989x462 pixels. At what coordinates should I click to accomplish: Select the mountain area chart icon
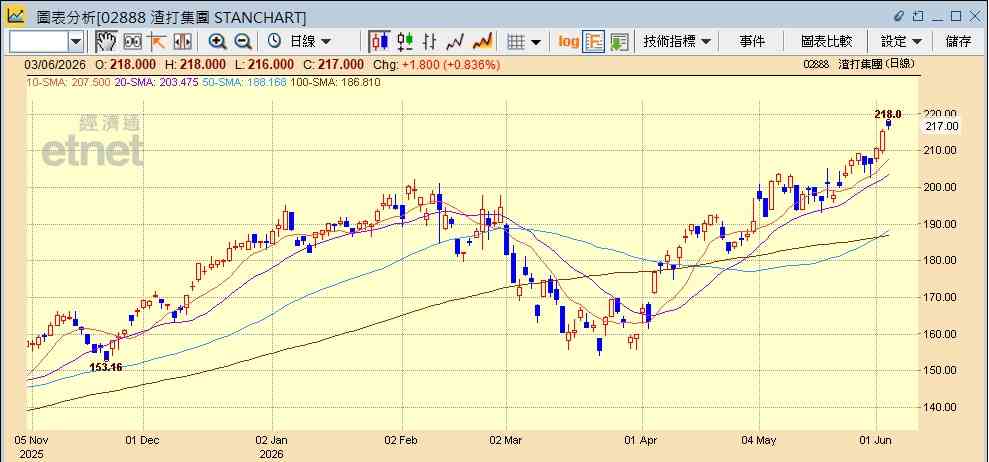click(483, 42)
